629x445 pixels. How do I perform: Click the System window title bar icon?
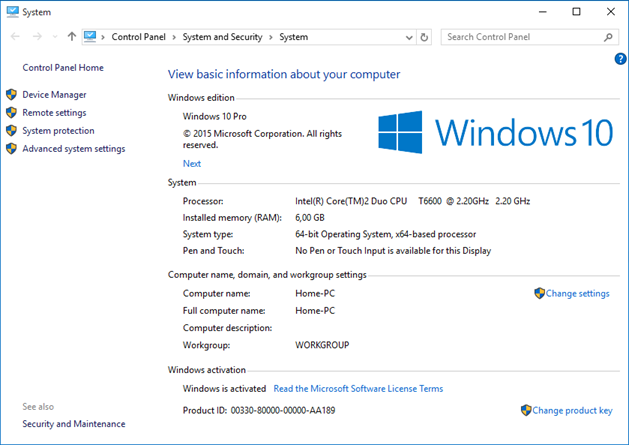12,12
